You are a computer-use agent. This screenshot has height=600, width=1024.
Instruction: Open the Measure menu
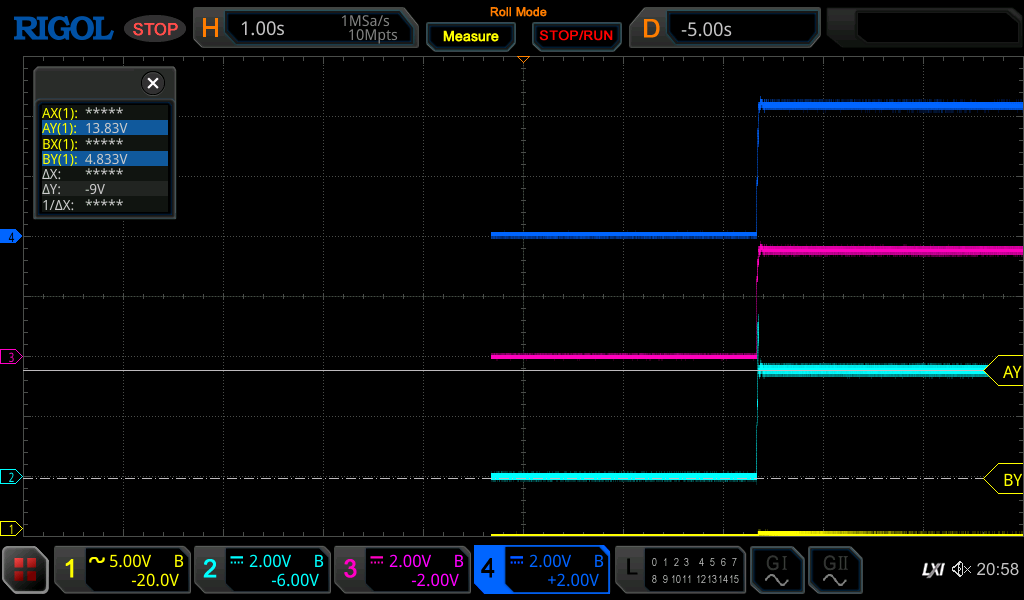(471, 37)
